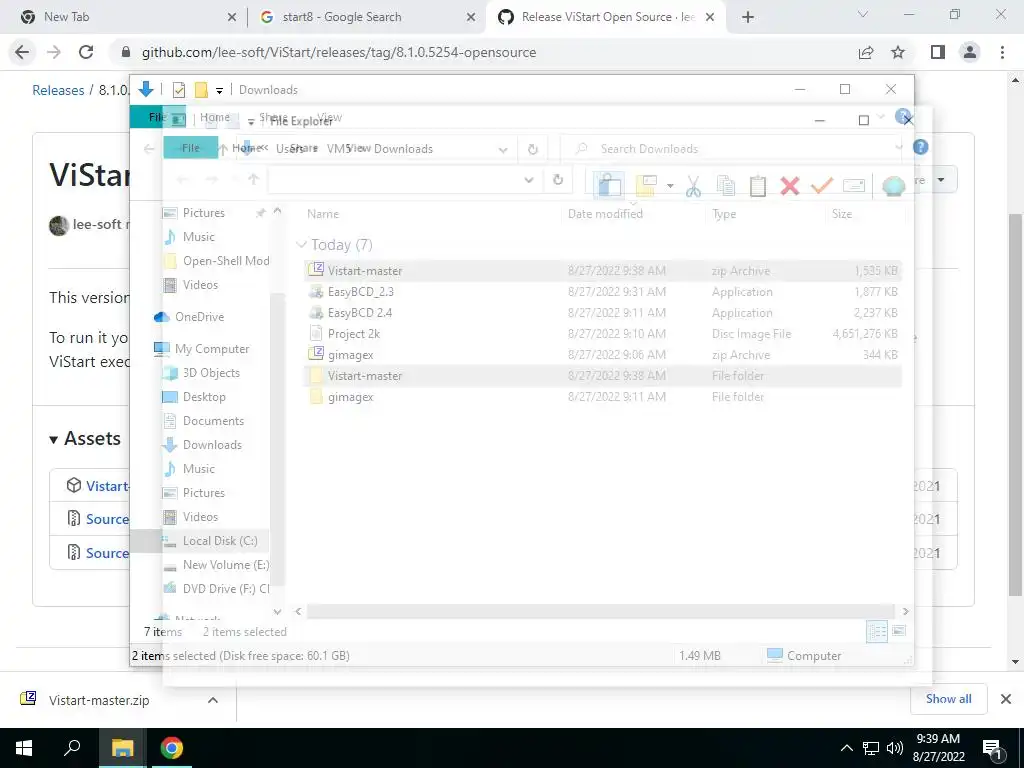The width and height of the screenshot is (1024, 768).
Task: Switch to large icons view layout
Action: coord(899,631)
